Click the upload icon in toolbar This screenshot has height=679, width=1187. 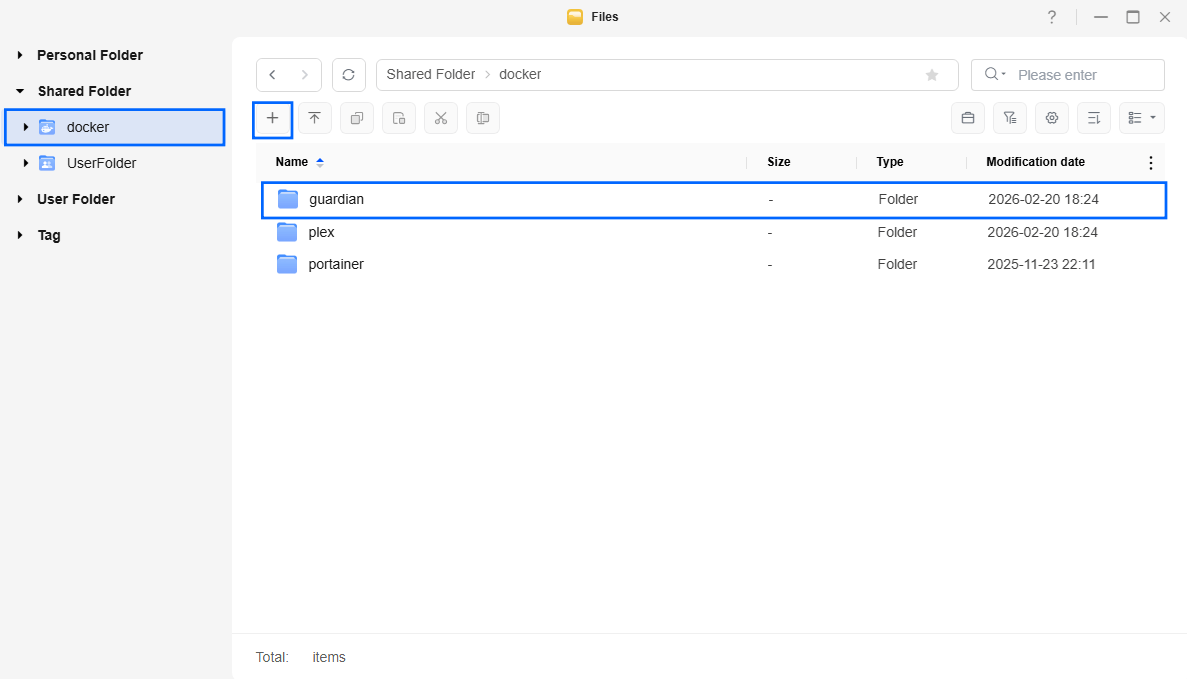tap(314, 118)
